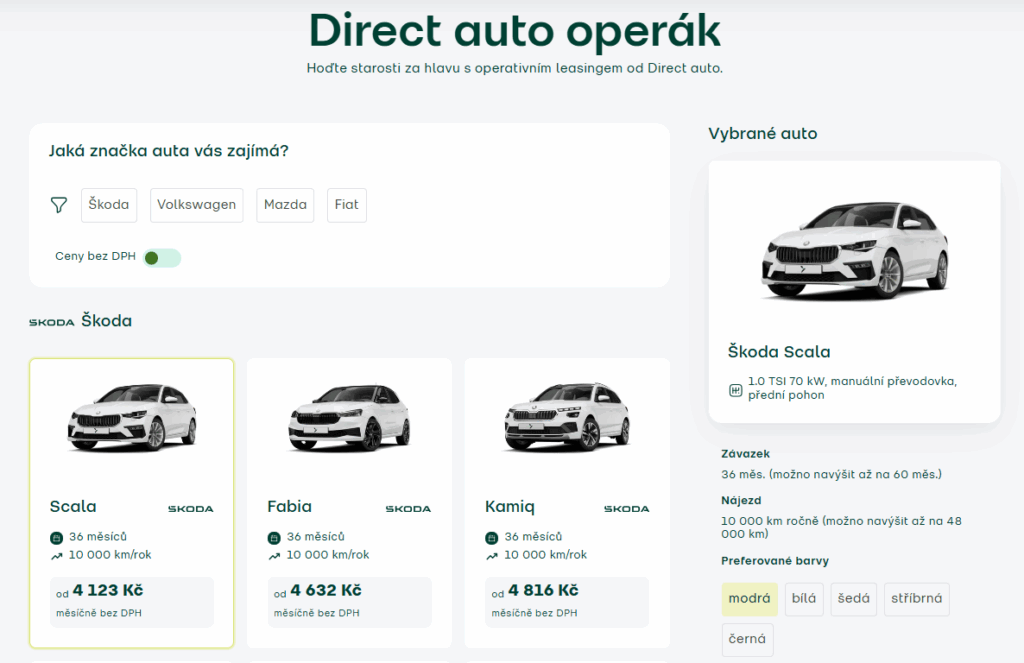Select the stříbrná color option
Image resolution: width=1024 pixels, height=663 pixels.
tap(916, 599)
